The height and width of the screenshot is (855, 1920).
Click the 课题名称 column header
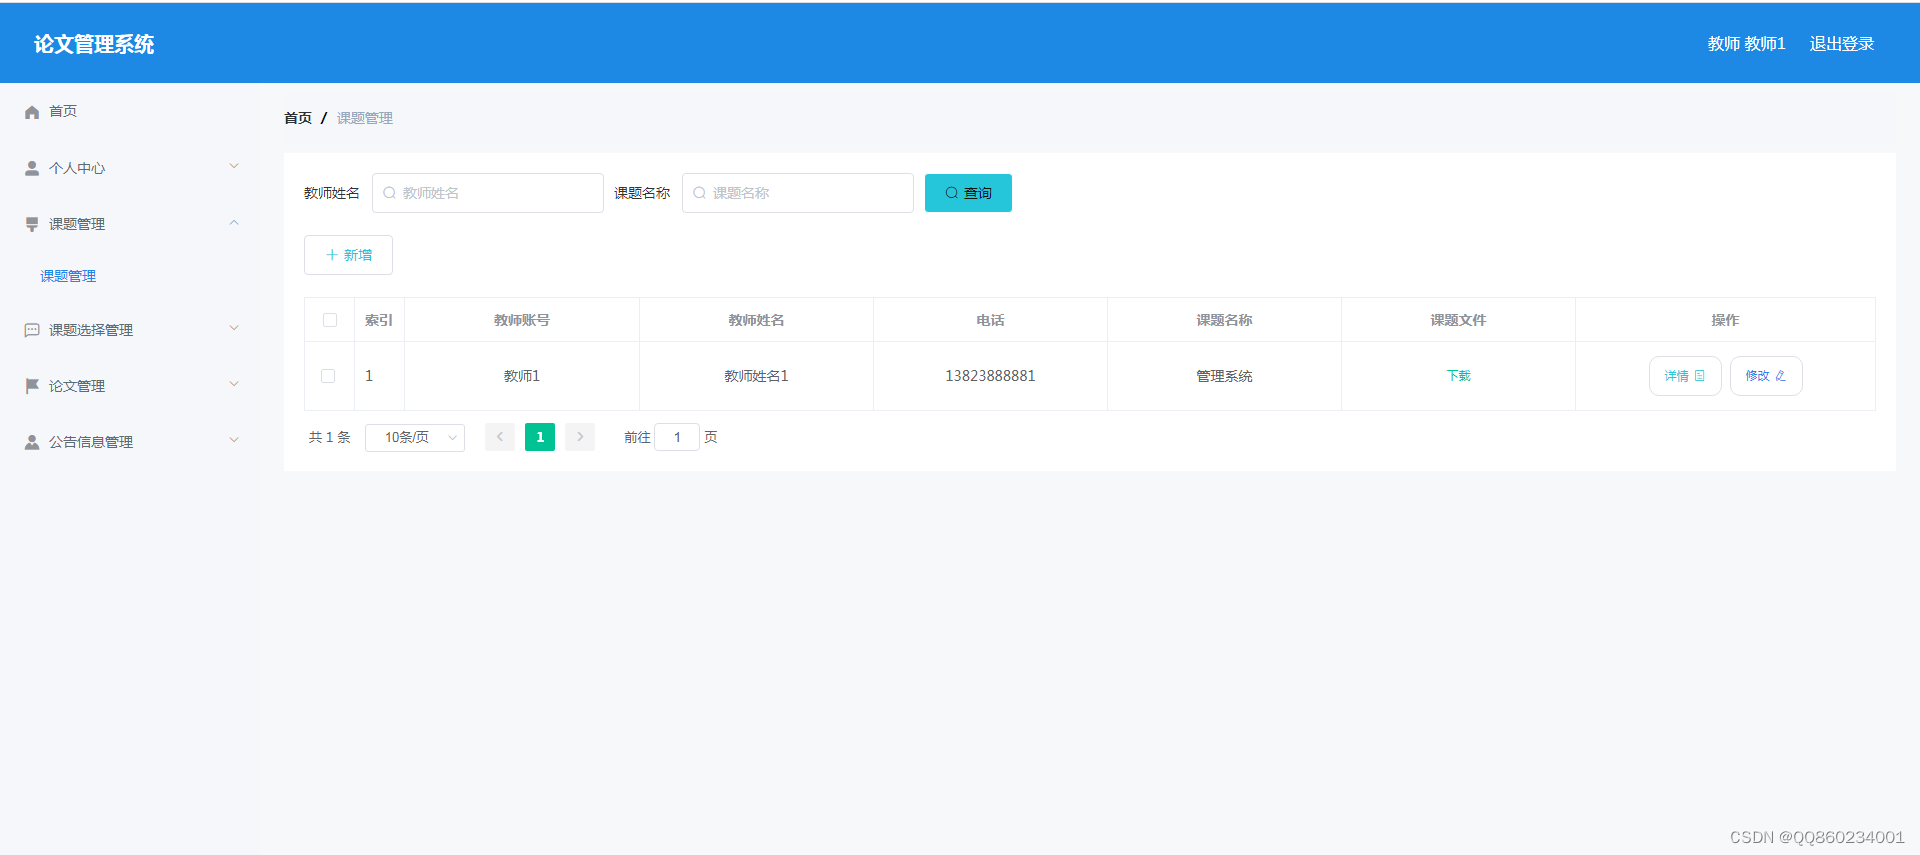1224,320
